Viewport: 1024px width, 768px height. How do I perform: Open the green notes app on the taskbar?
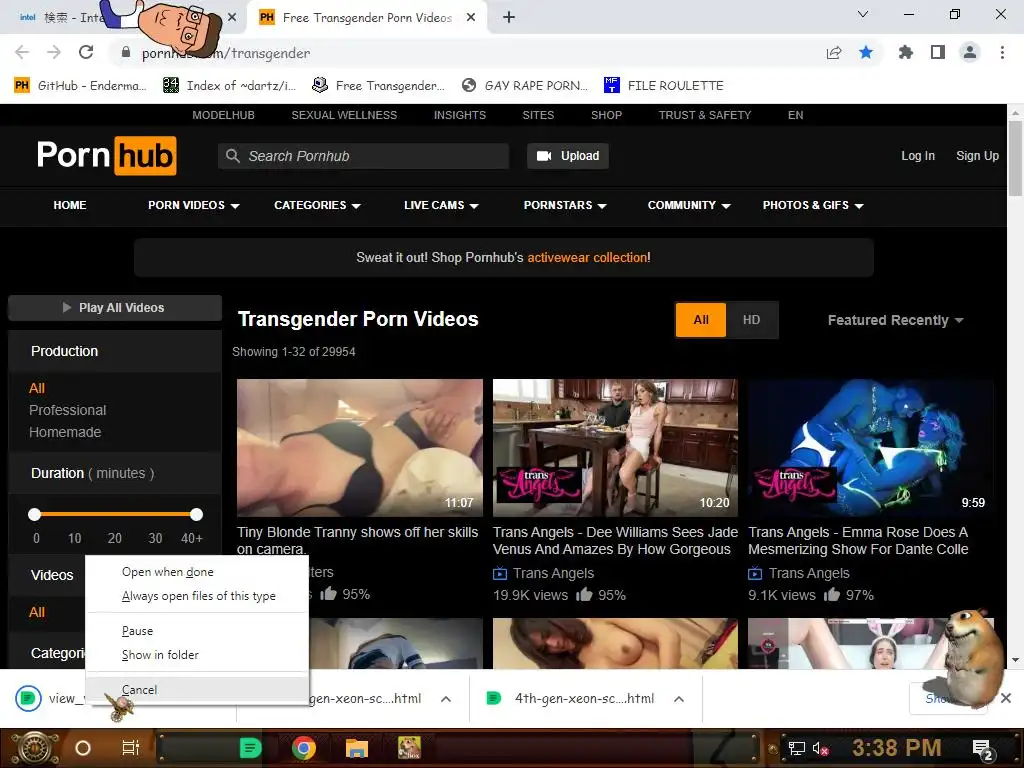[x=250, y=748]
